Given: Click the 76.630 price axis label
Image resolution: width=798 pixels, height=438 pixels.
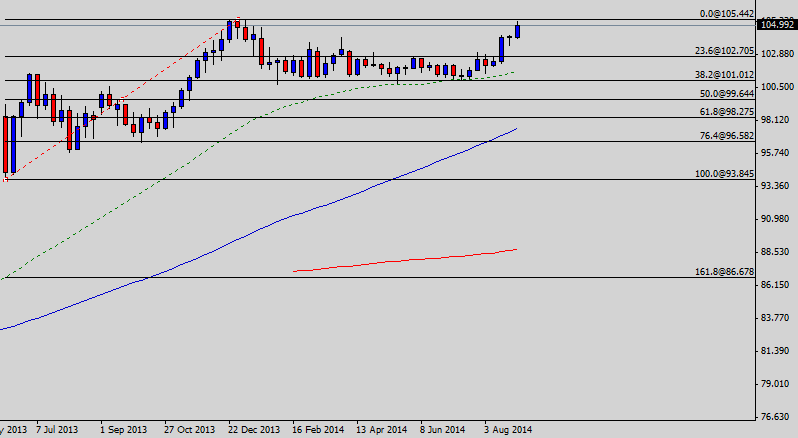Looking at the screenshot, I should coord(777,416).
